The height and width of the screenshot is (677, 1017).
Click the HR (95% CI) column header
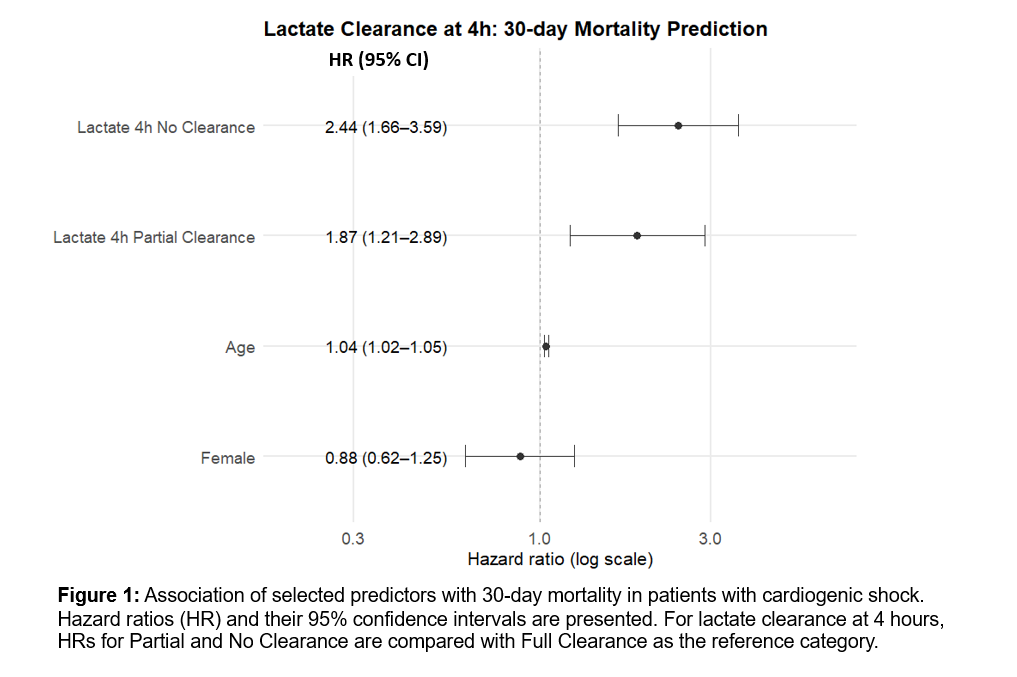378,60
